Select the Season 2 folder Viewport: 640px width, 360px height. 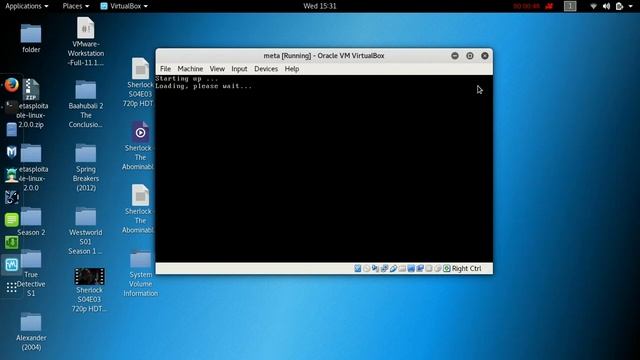[31, 222]
